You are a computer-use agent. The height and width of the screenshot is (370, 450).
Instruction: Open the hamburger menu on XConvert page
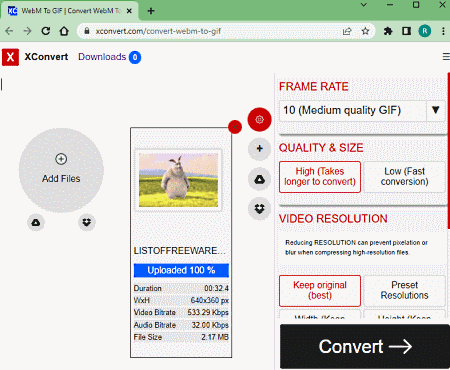point(446,57)
